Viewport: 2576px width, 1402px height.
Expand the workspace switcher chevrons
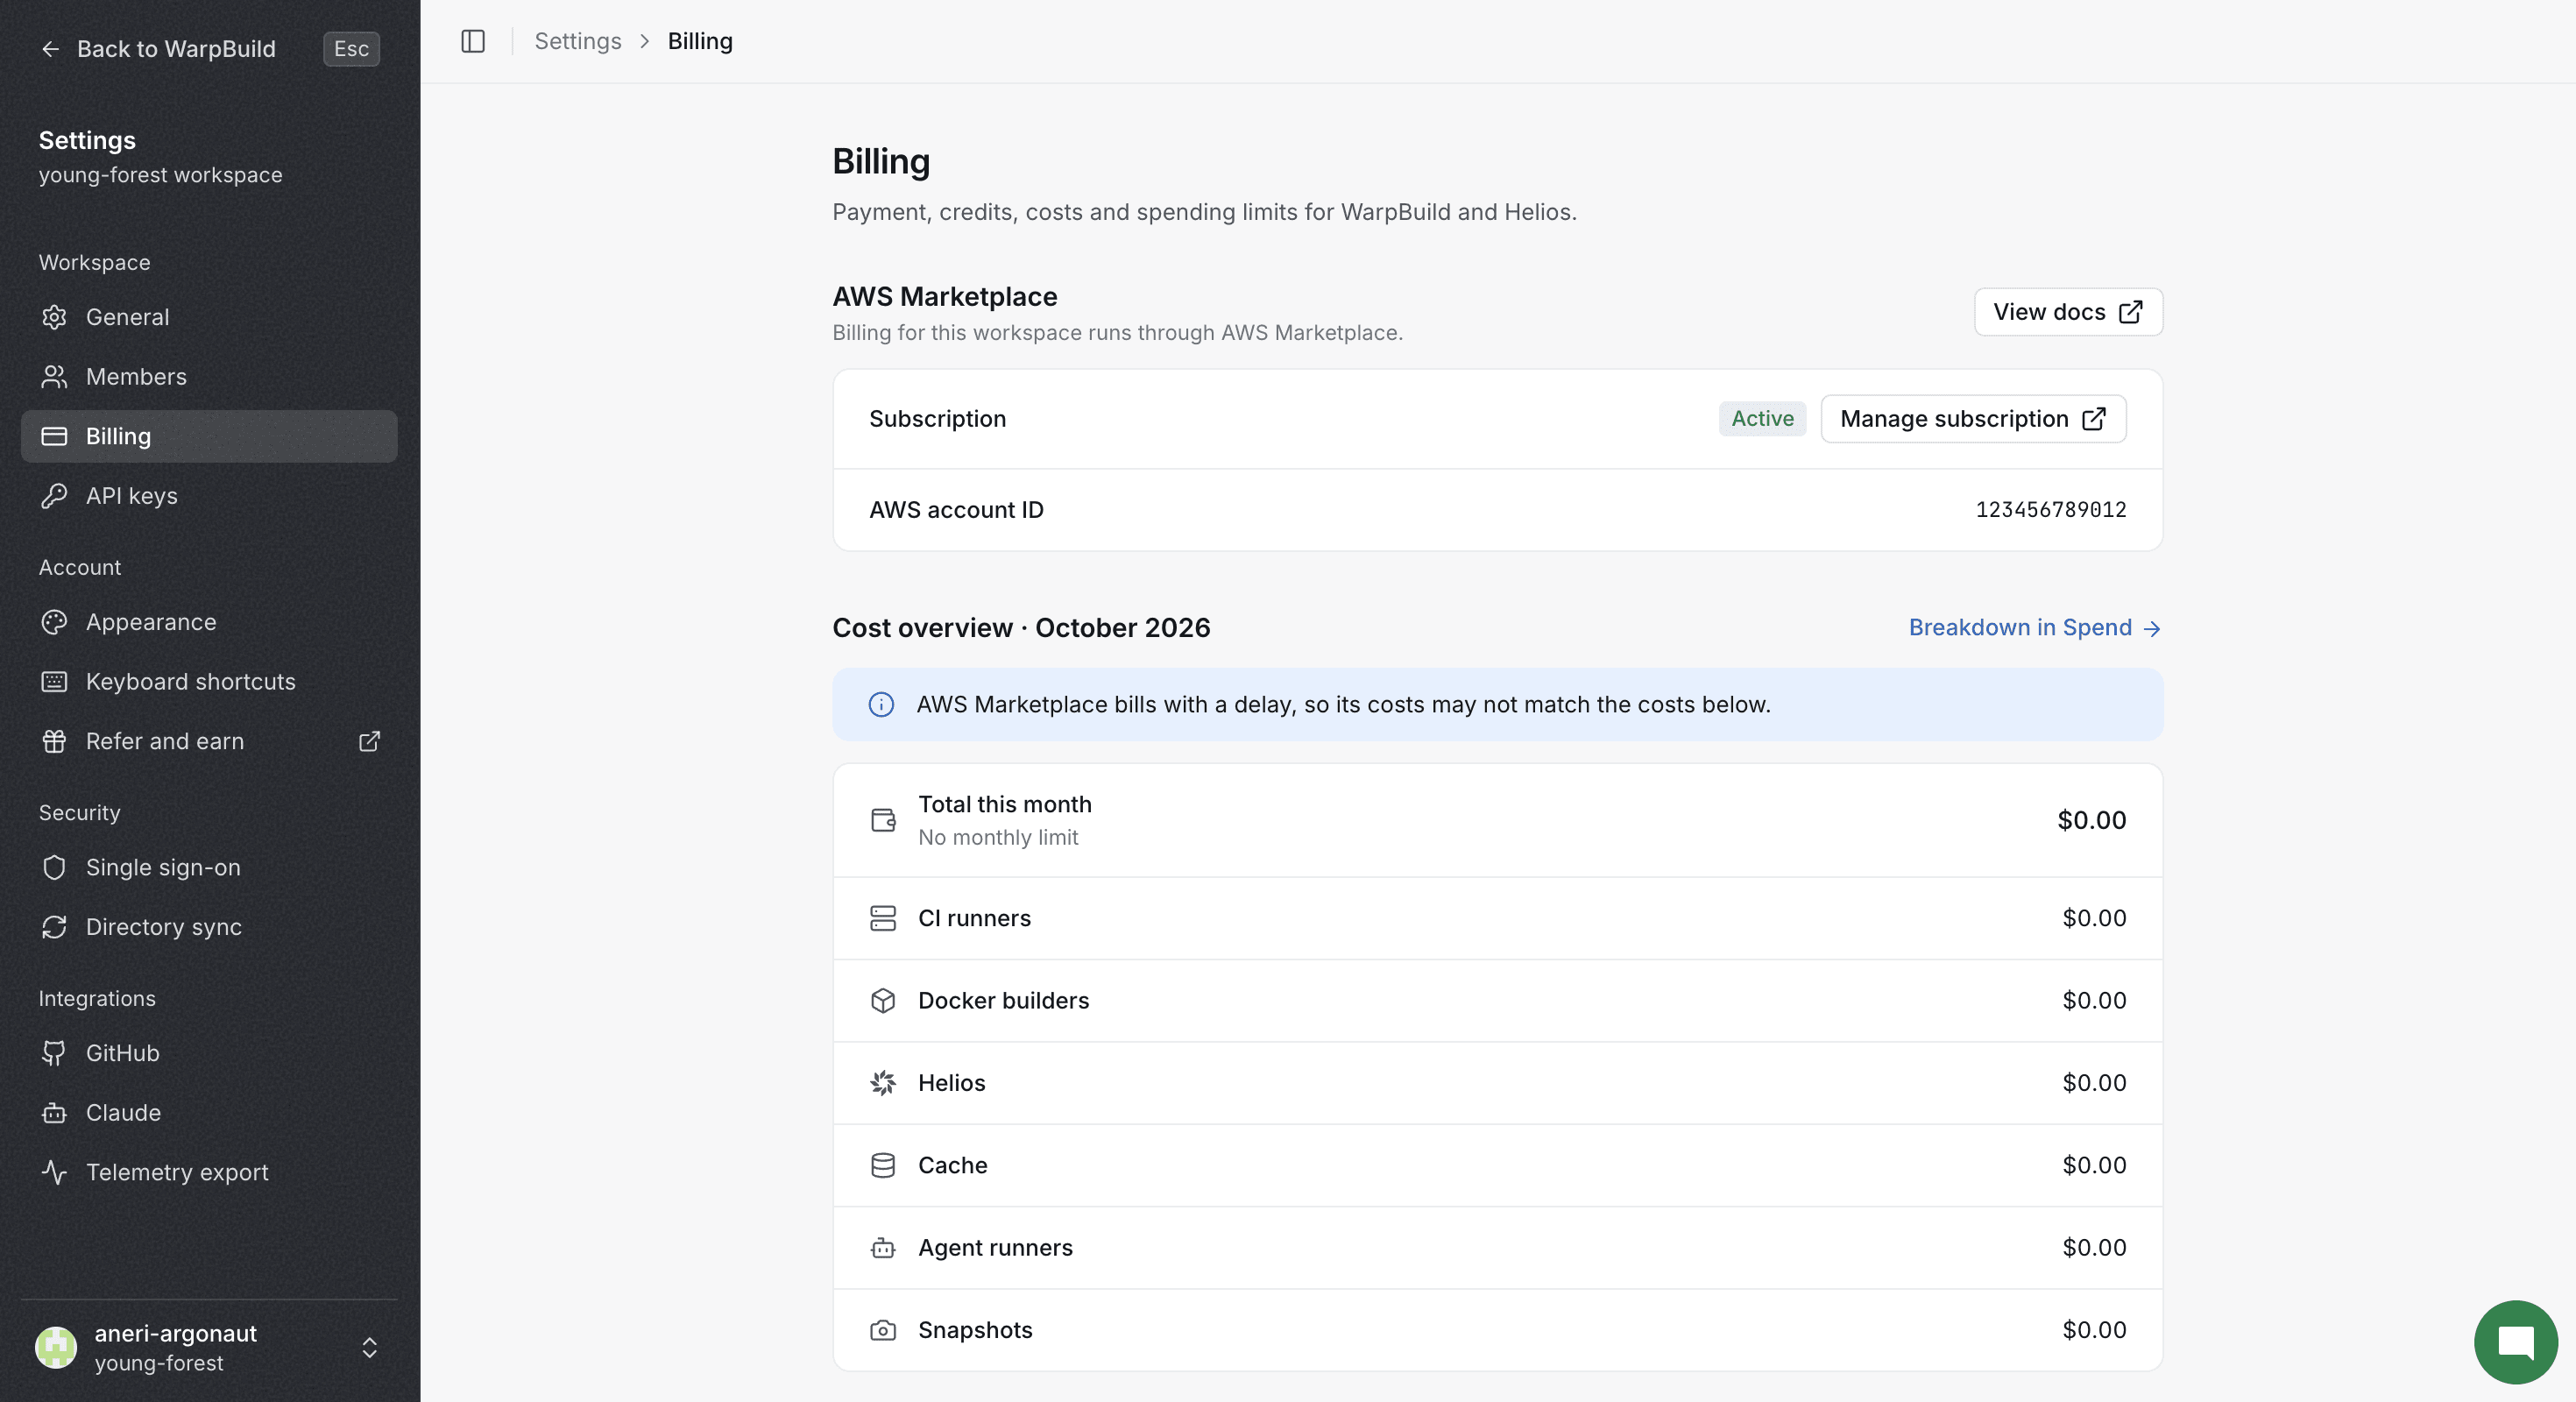click(369, 1347)
